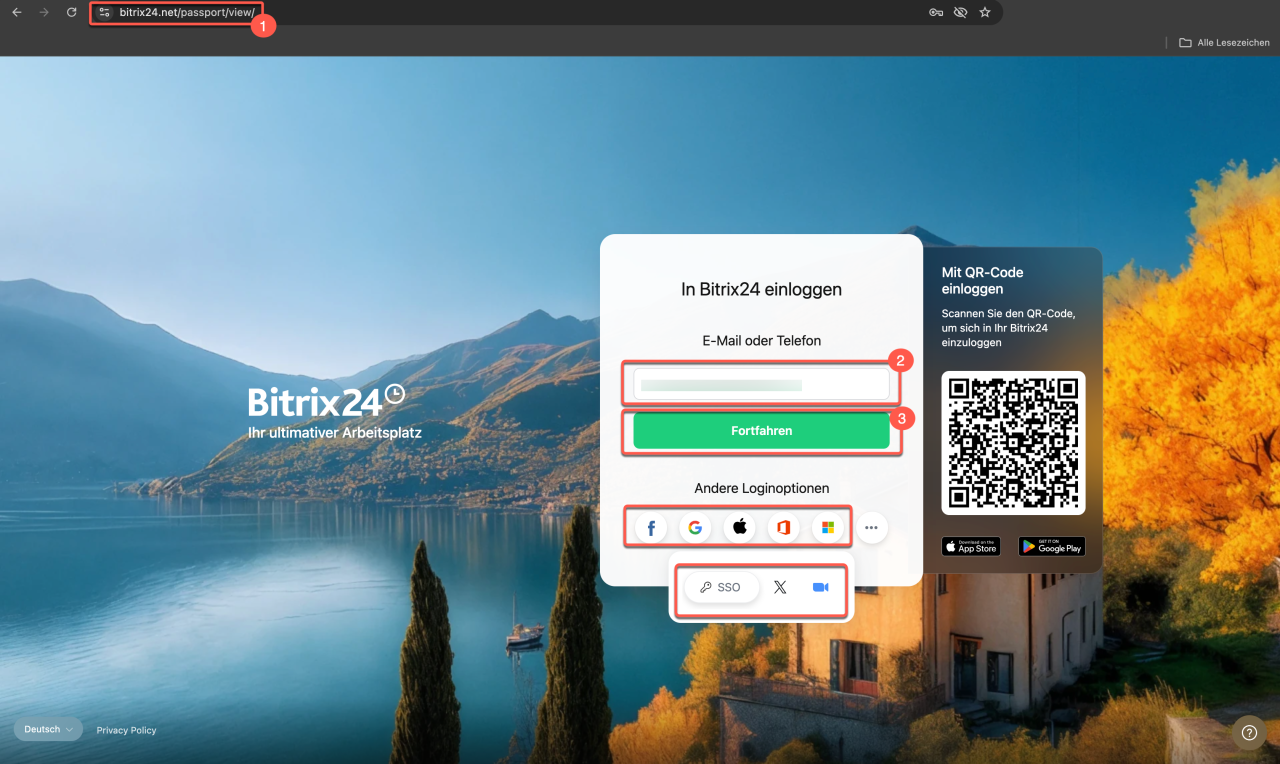Log in with Google

pos(695,527)
